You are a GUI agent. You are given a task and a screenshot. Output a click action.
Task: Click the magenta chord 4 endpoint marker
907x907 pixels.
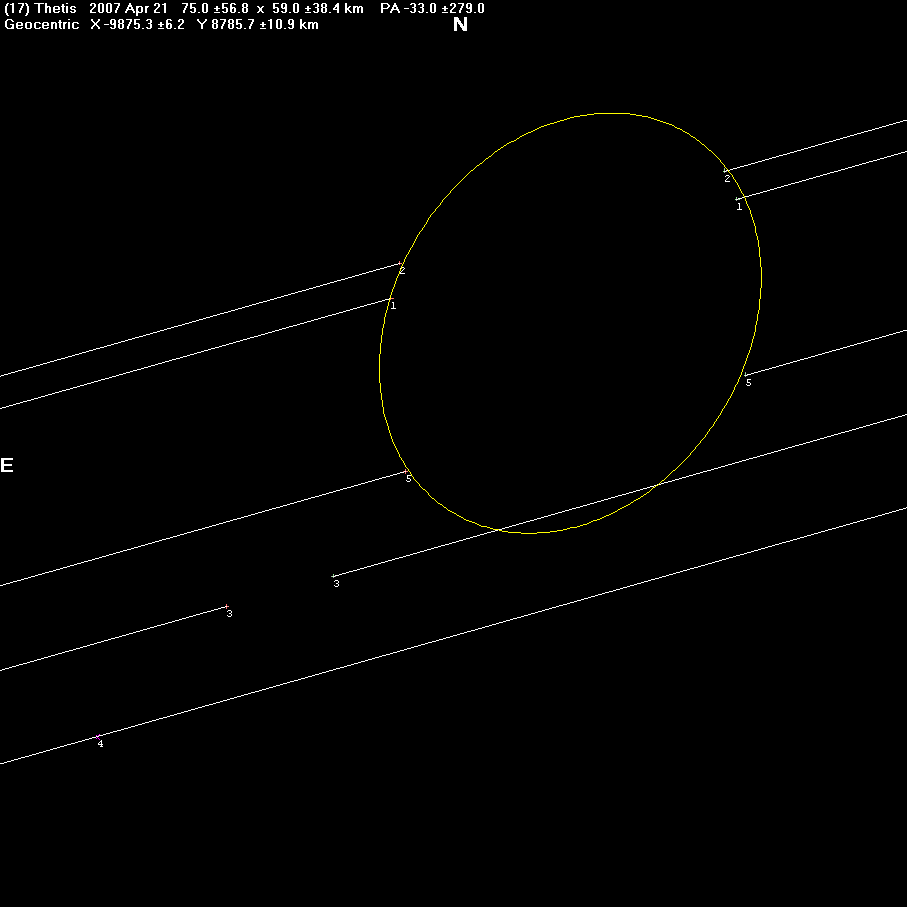98,737
